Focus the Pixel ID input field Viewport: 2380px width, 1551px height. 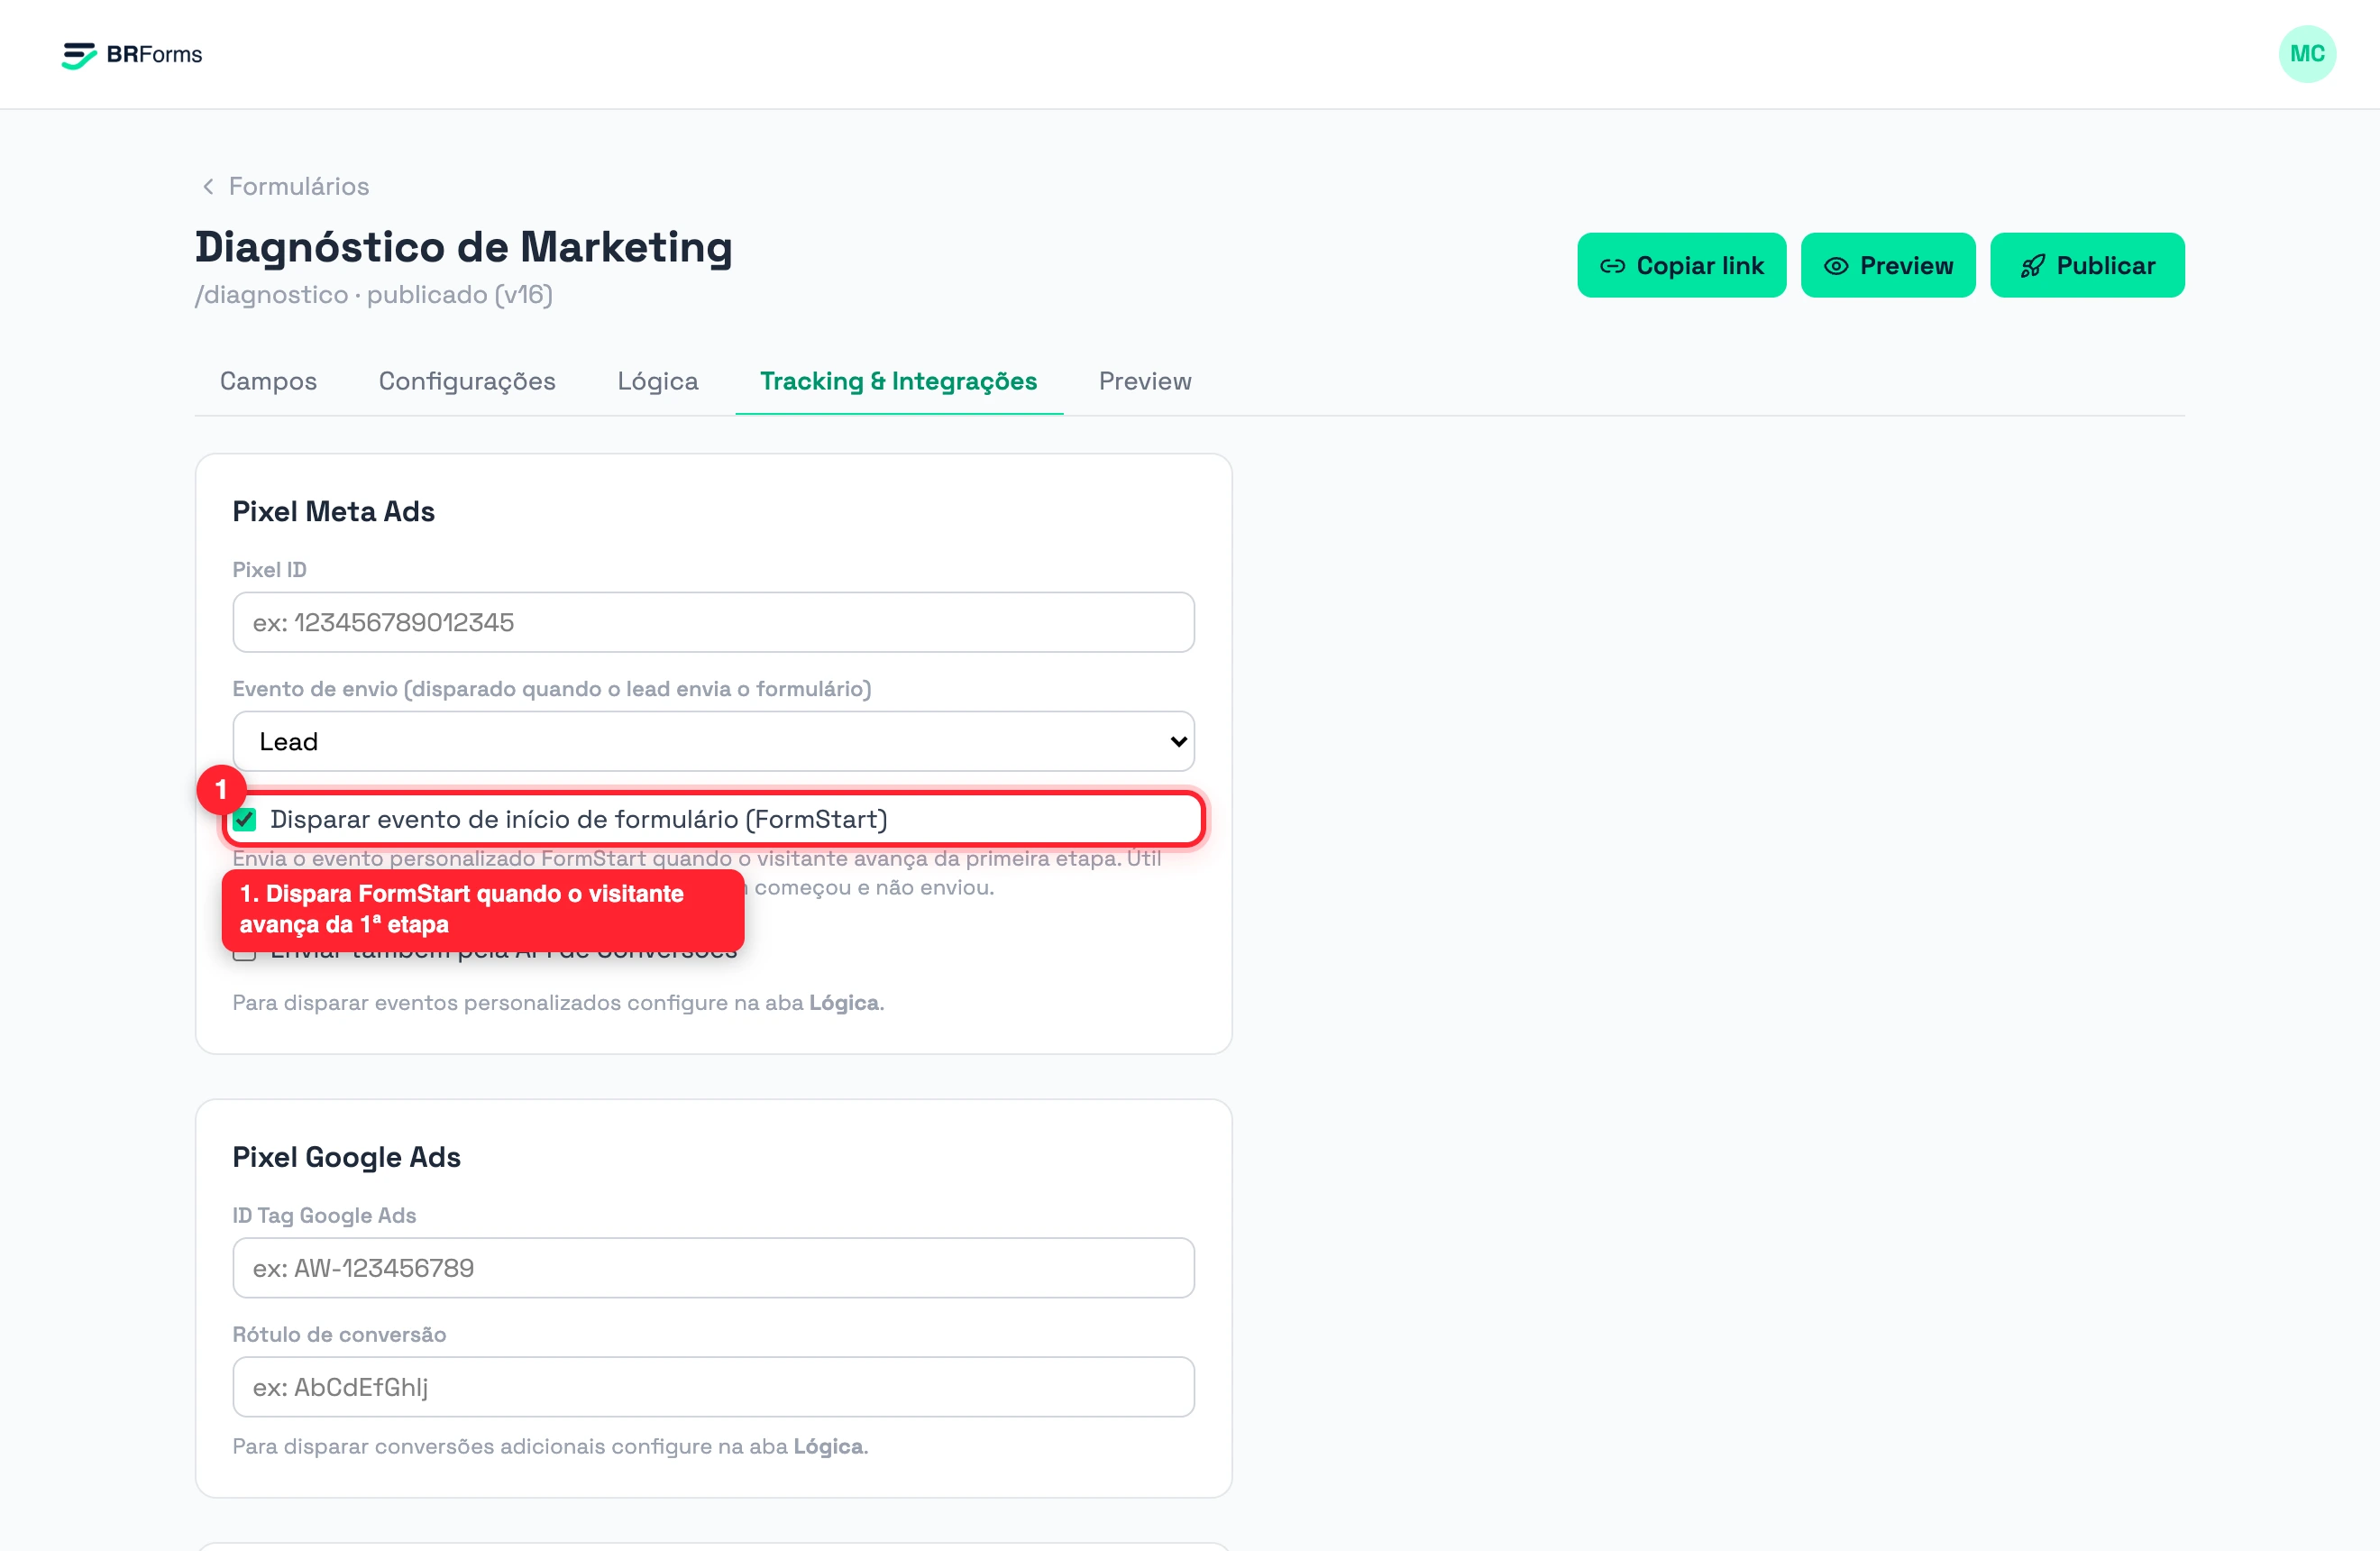pos(713,623)
